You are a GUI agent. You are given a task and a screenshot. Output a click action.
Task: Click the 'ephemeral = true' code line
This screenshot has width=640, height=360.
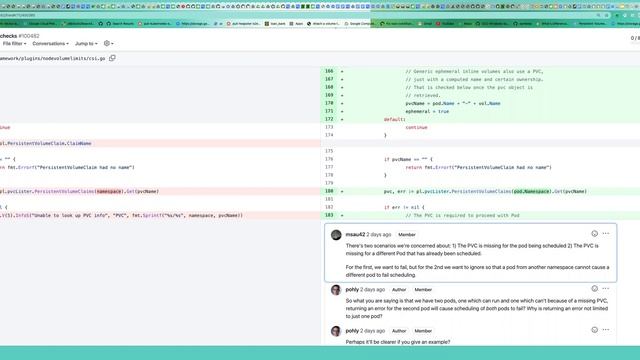tap(427, 111)
